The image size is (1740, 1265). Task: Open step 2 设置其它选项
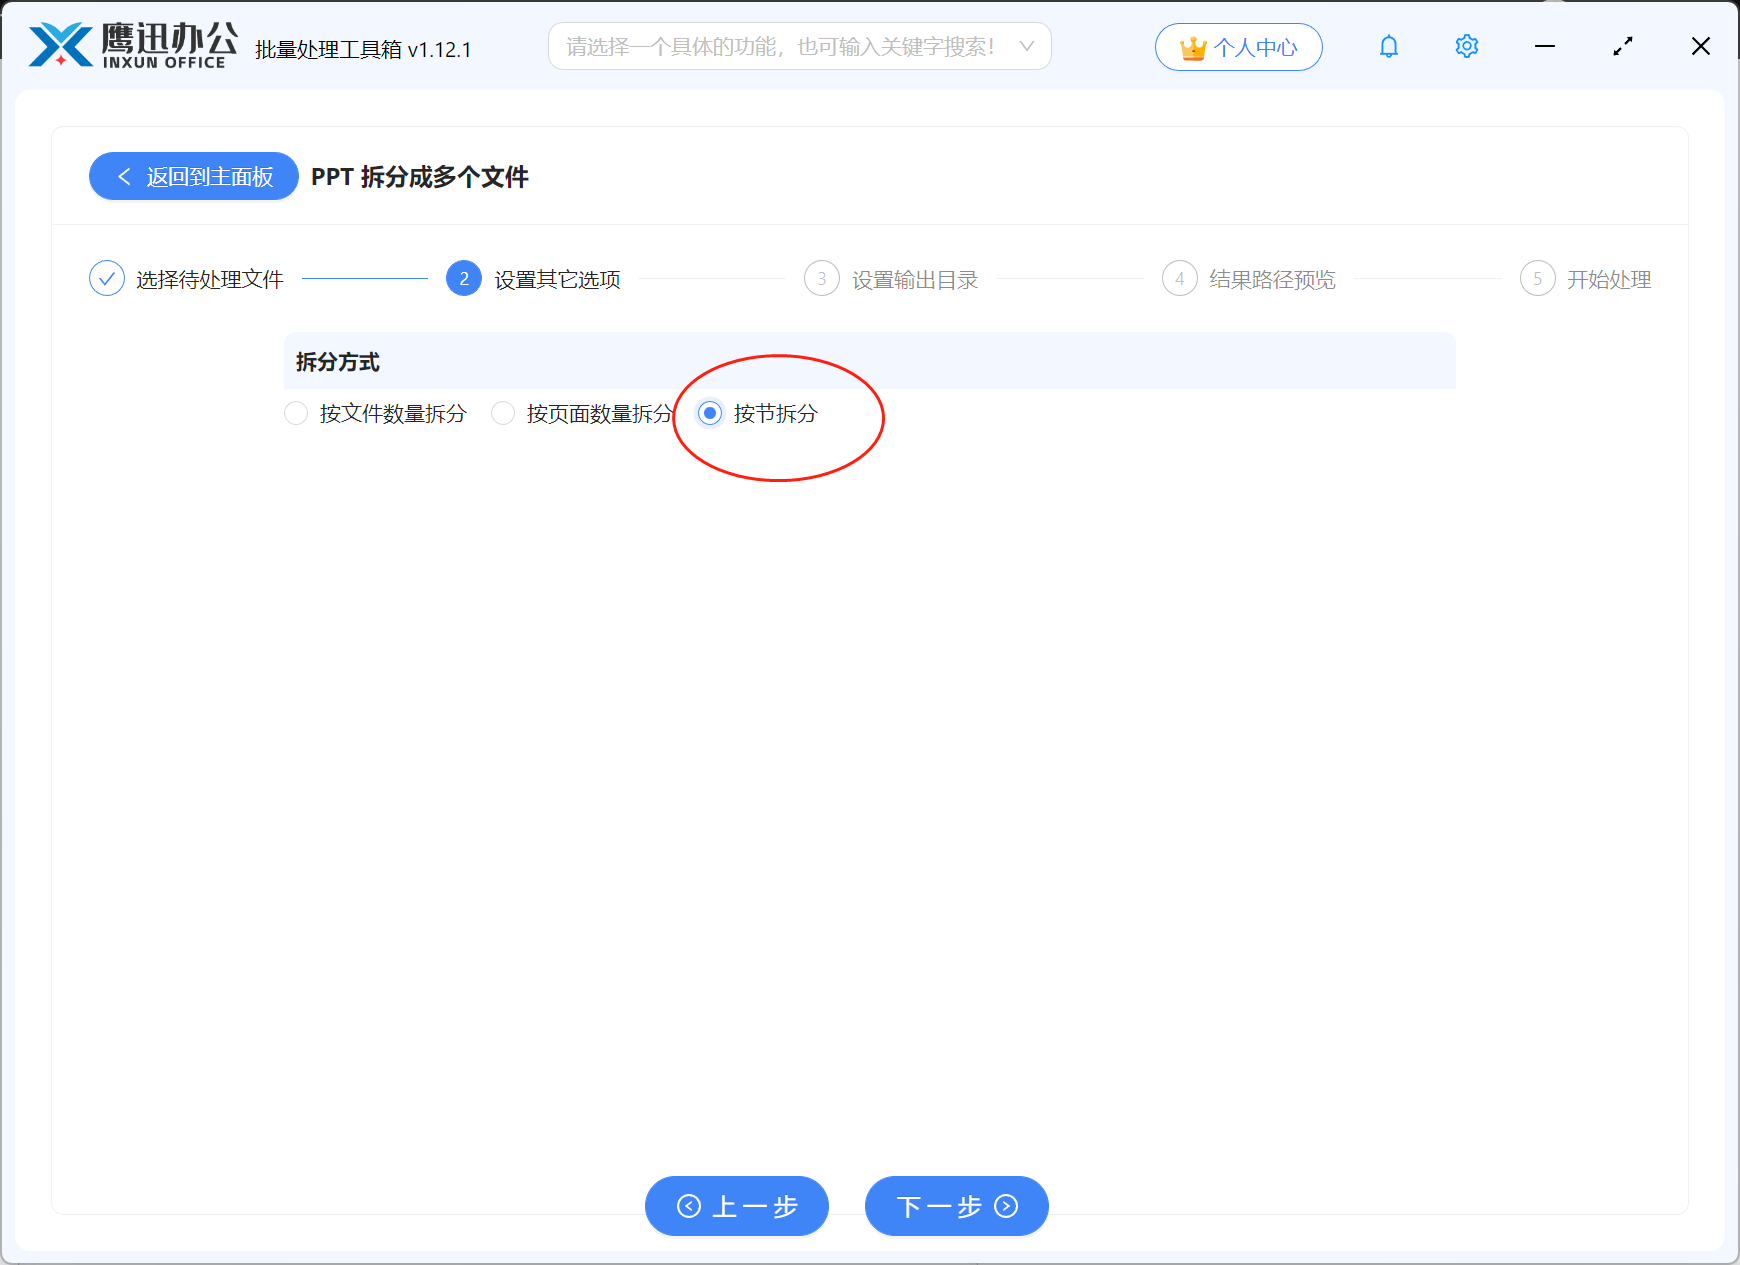(x=463, y=278)
